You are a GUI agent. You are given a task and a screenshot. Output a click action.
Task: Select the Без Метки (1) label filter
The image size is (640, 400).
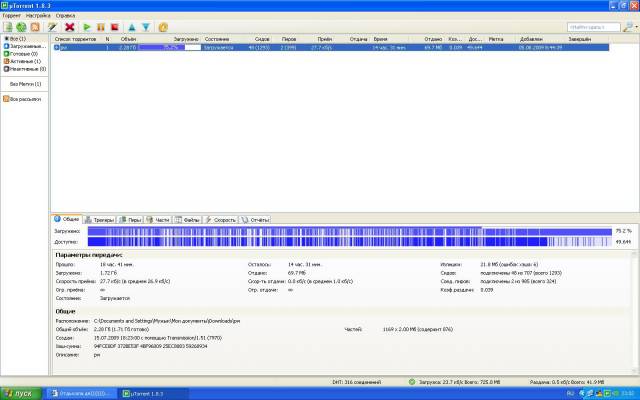pos(25,84)
